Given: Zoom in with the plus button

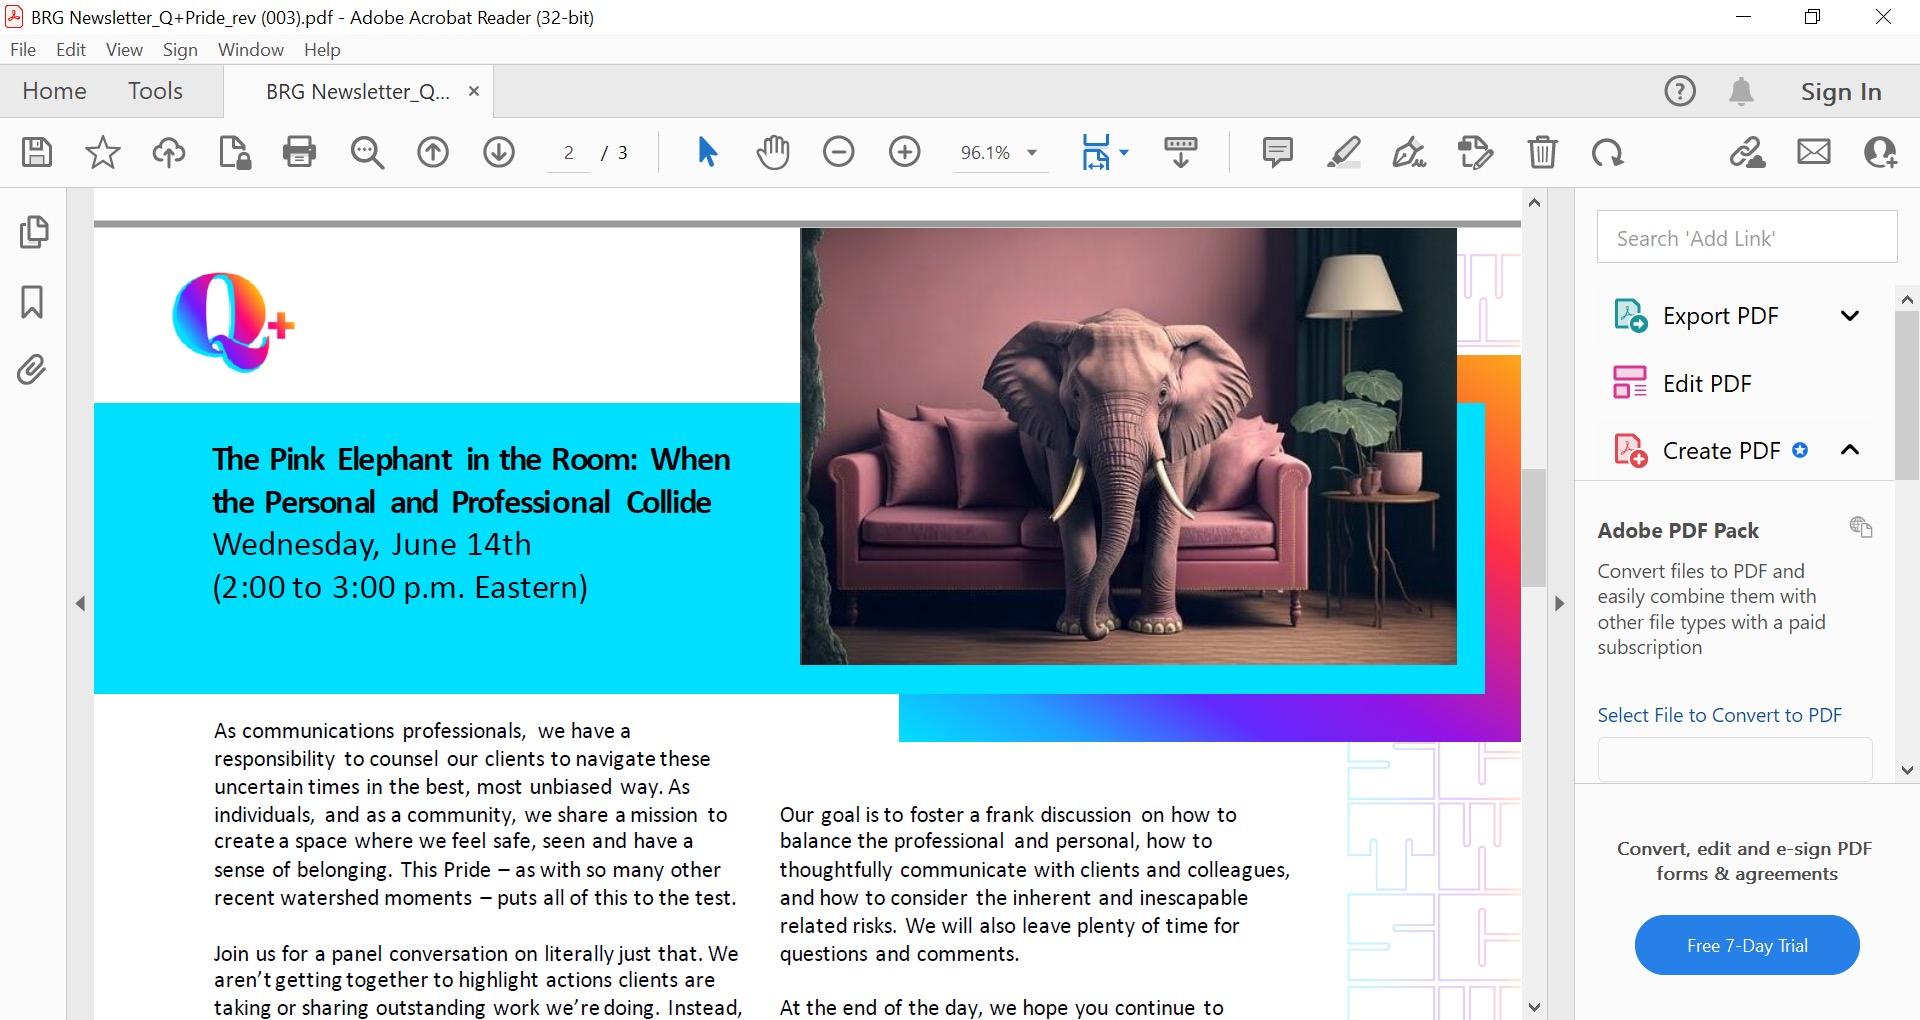Looking at the screenshot, I should [905, 152].
